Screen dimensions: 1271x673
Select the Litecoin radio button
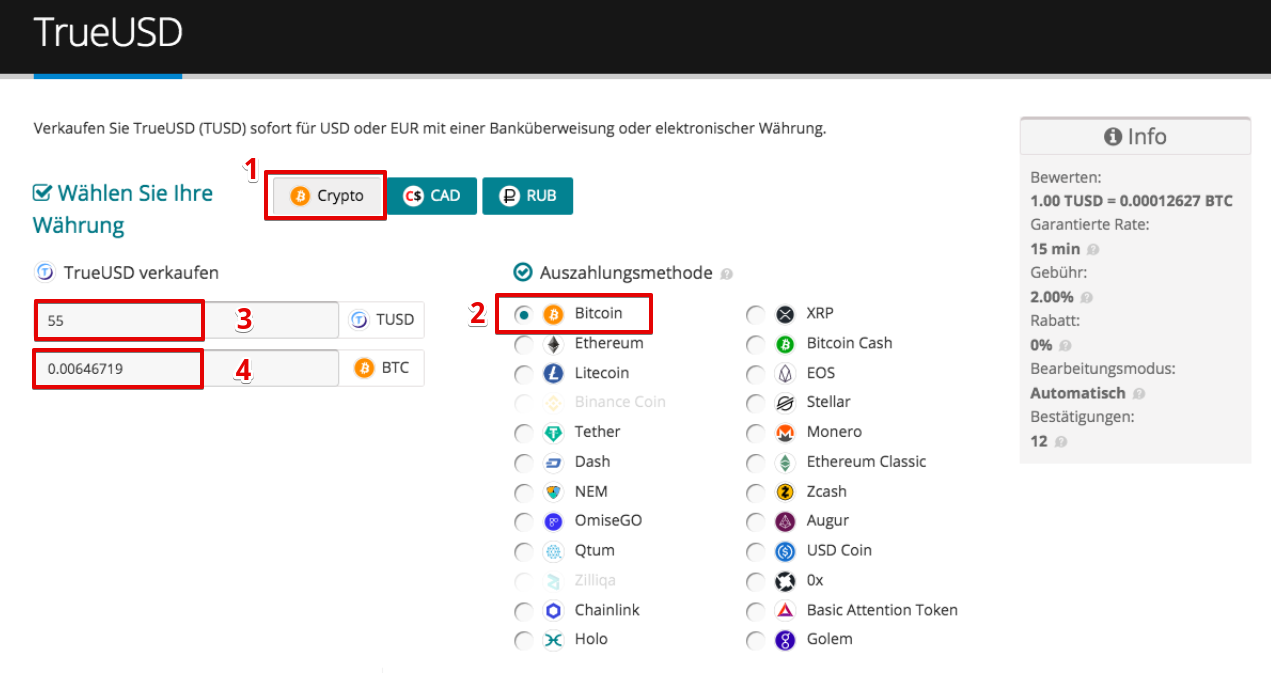(523, 374)
